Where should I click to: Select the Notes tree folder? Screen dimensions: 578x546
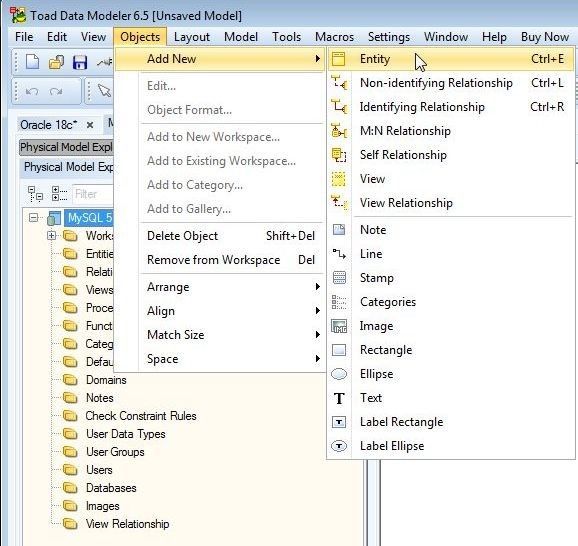pyautogui.click(x=100, y=398)
